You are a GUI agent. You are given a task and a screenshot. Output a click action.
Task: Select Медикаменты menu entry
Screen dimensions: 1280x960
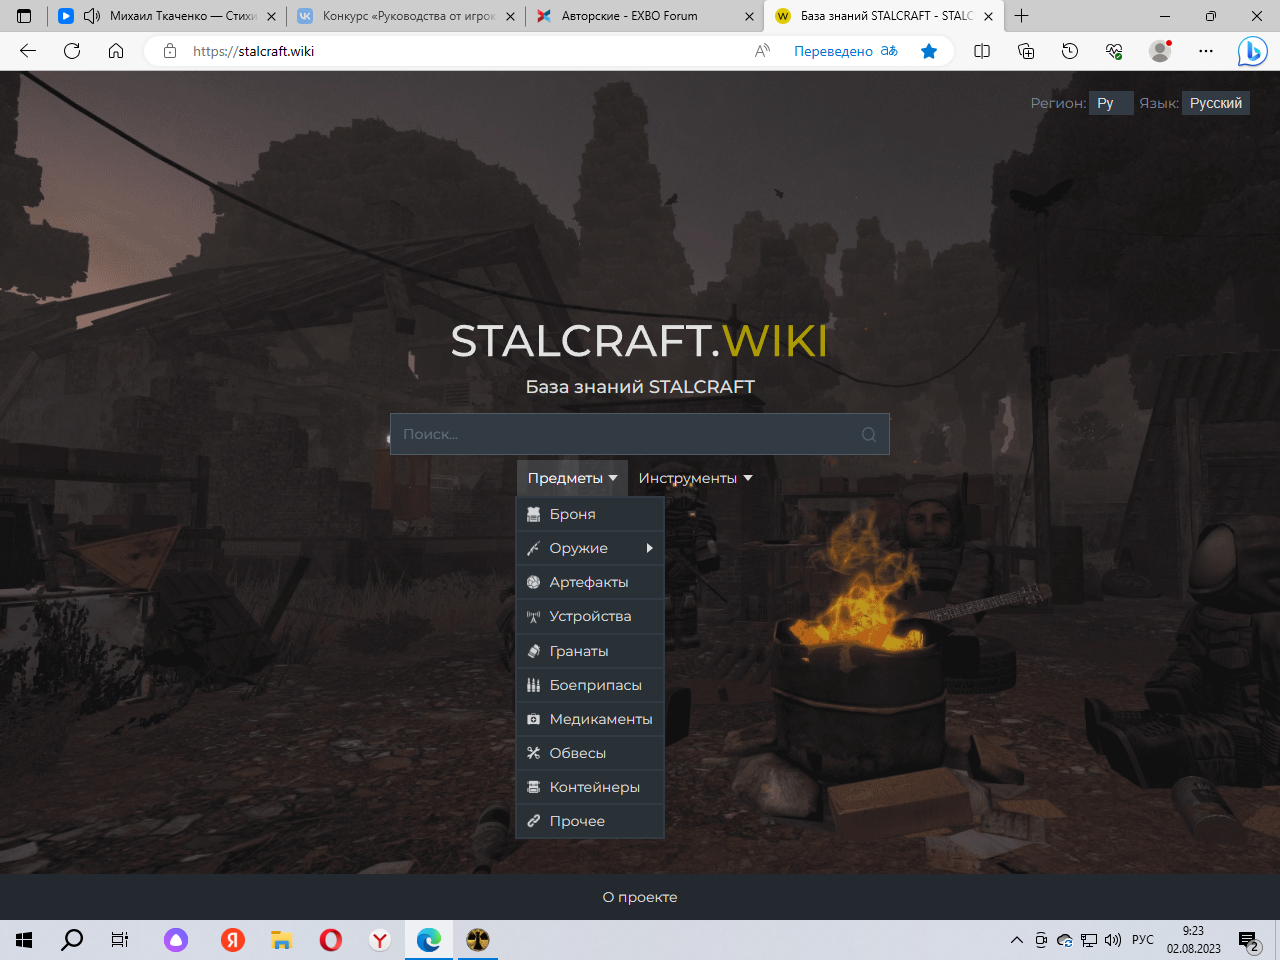(x=590, y=719)
